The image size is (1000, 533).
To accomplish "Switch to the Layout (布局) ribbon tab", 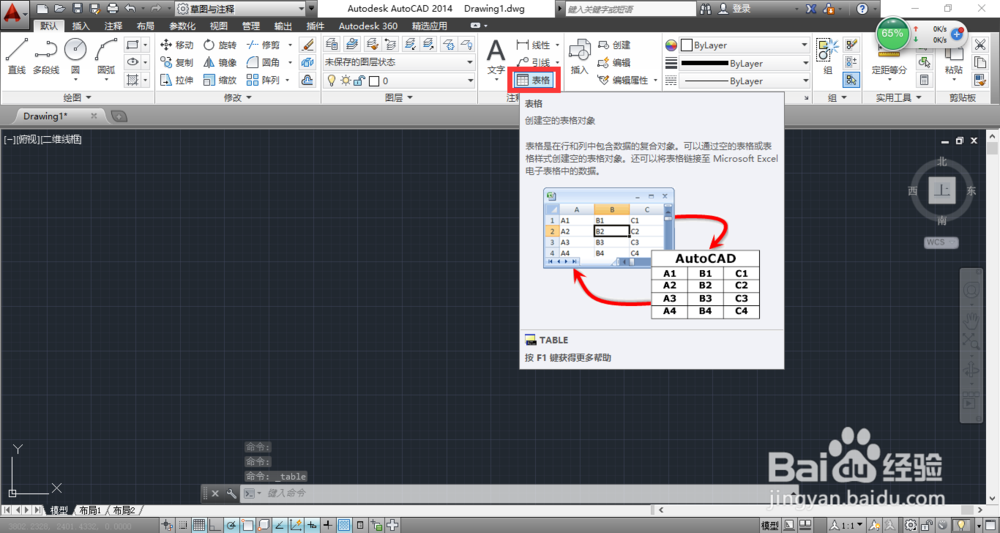I will 145,26.
